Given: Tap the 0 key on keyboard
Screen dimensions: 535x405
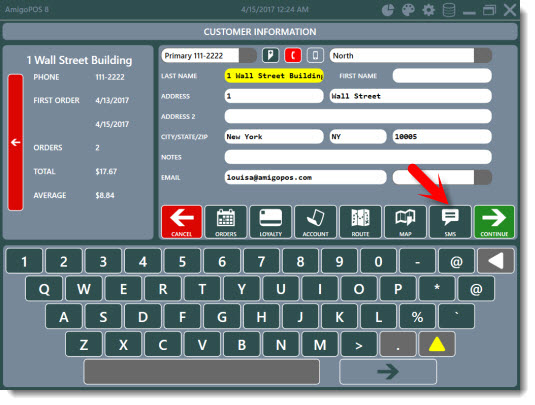Looking at the screenshot, I should 378,261.
